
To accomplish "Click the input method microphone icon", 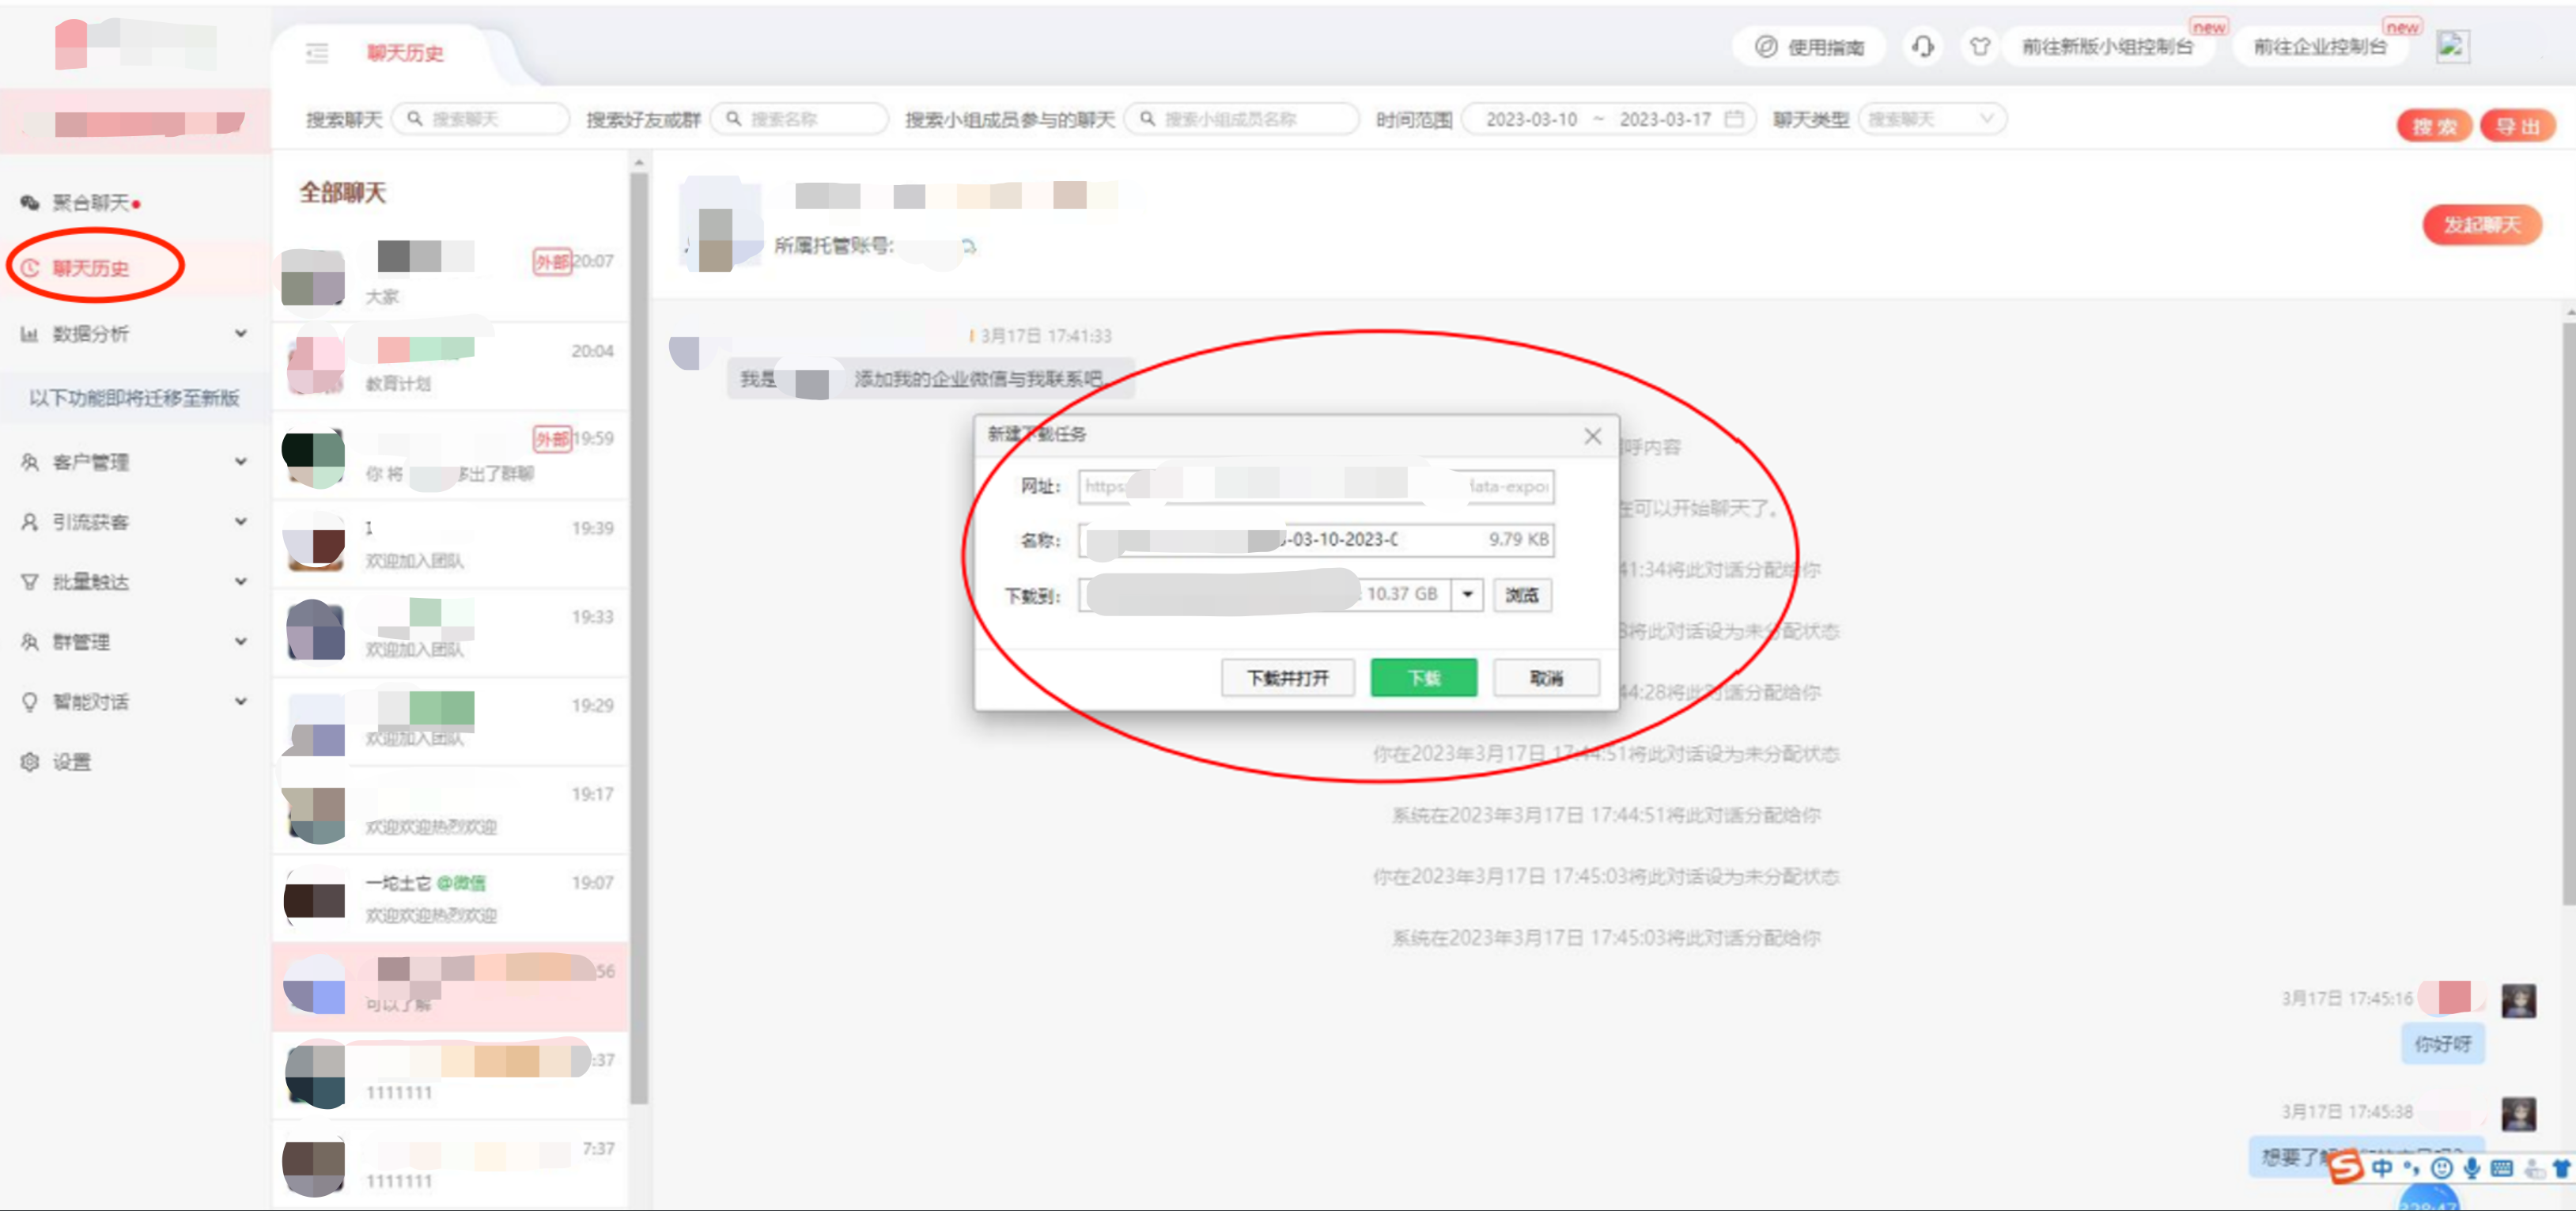I will [2471, 1167].
